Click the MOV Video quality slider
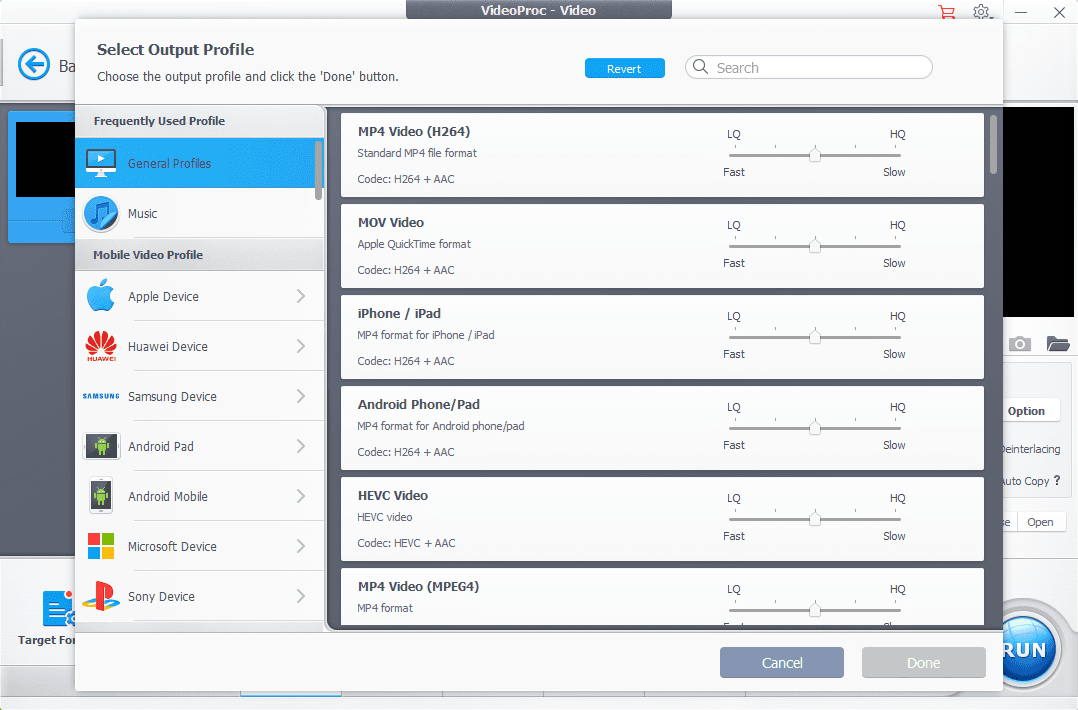The width and height of the screenshot is (1078, 710). click(815, 246)
